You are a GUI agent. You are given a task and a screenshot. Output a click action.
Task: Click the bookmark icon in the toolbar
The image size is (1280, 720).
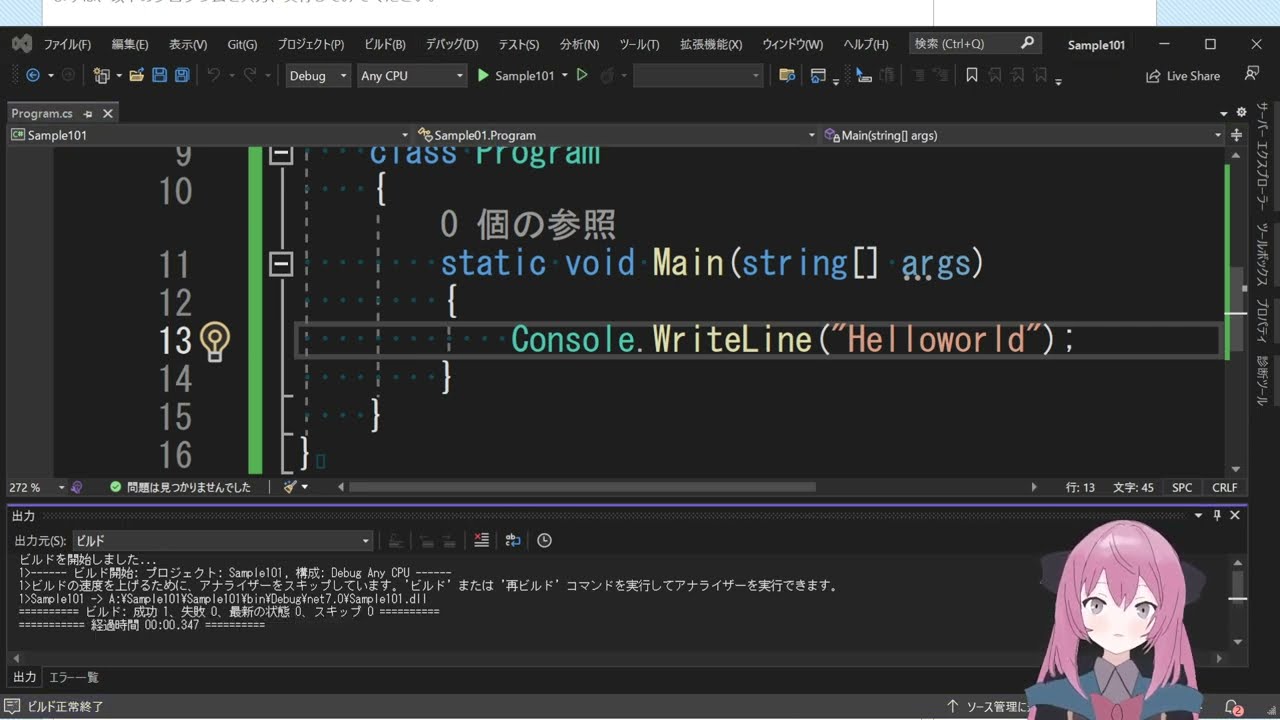(x=971, y=76)
